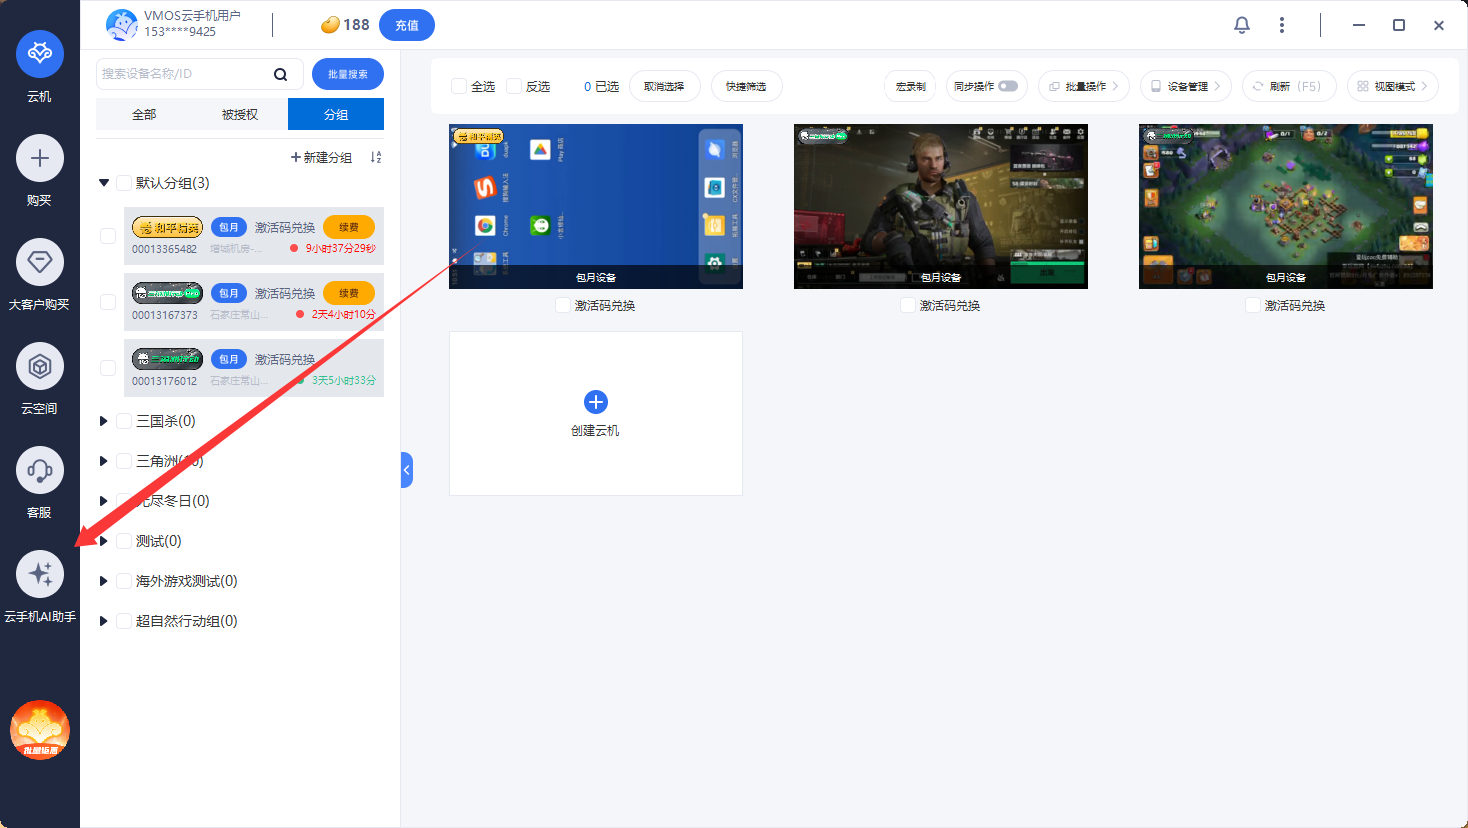Click 新建分组 to add group
The width and height of the screenshot is (1468, 828).
click(x=321, y=157)
